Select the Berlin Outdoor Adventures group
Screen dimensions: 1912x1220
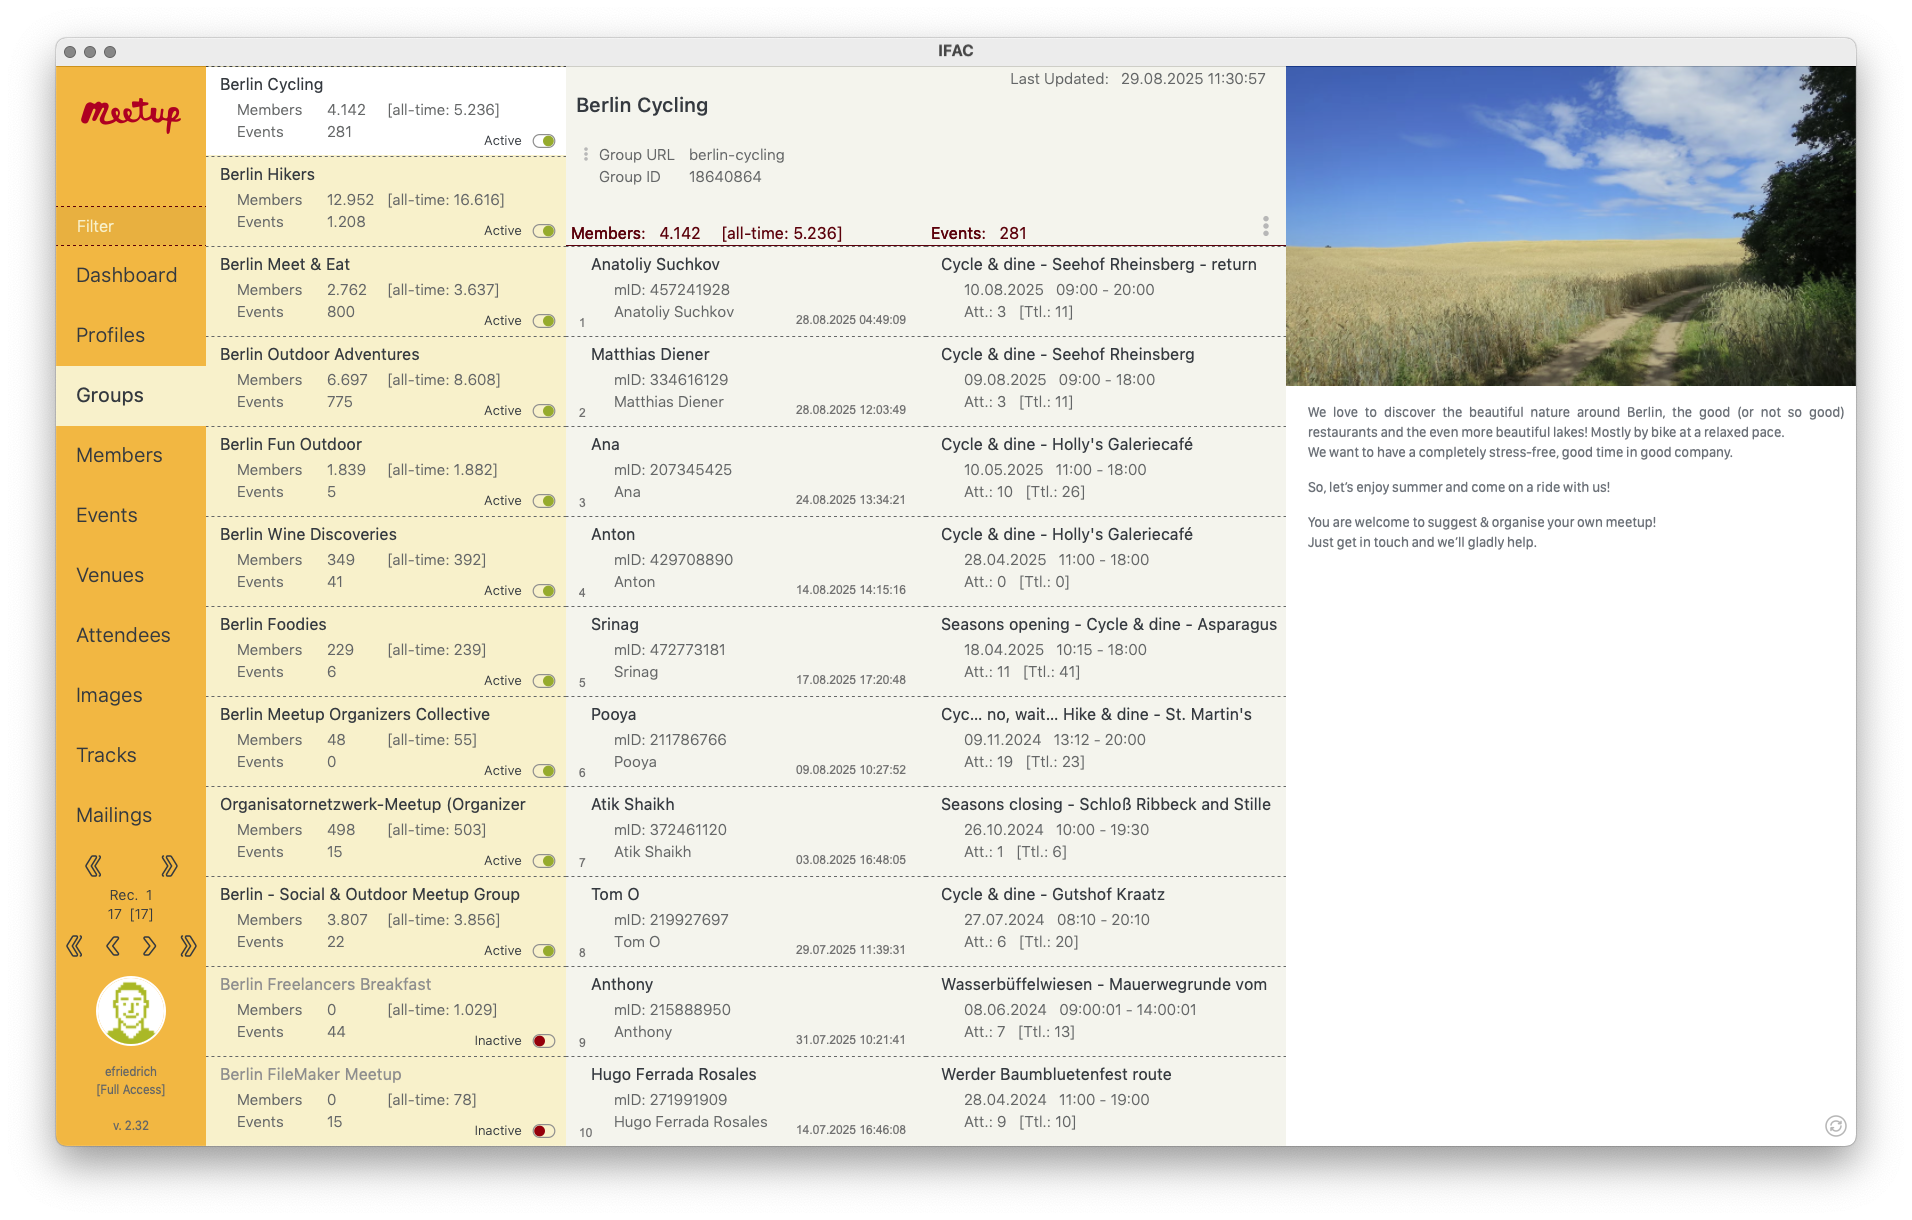(x=320, y=355)
